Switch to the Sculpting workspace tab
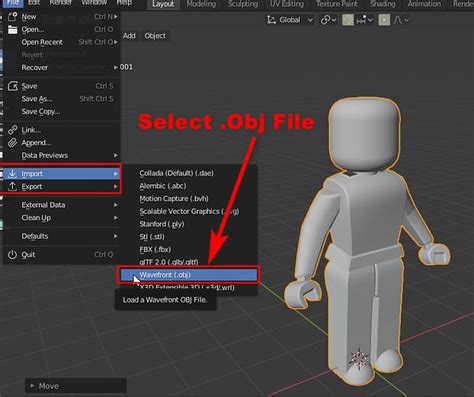The image size is (474, 397). 243,4
